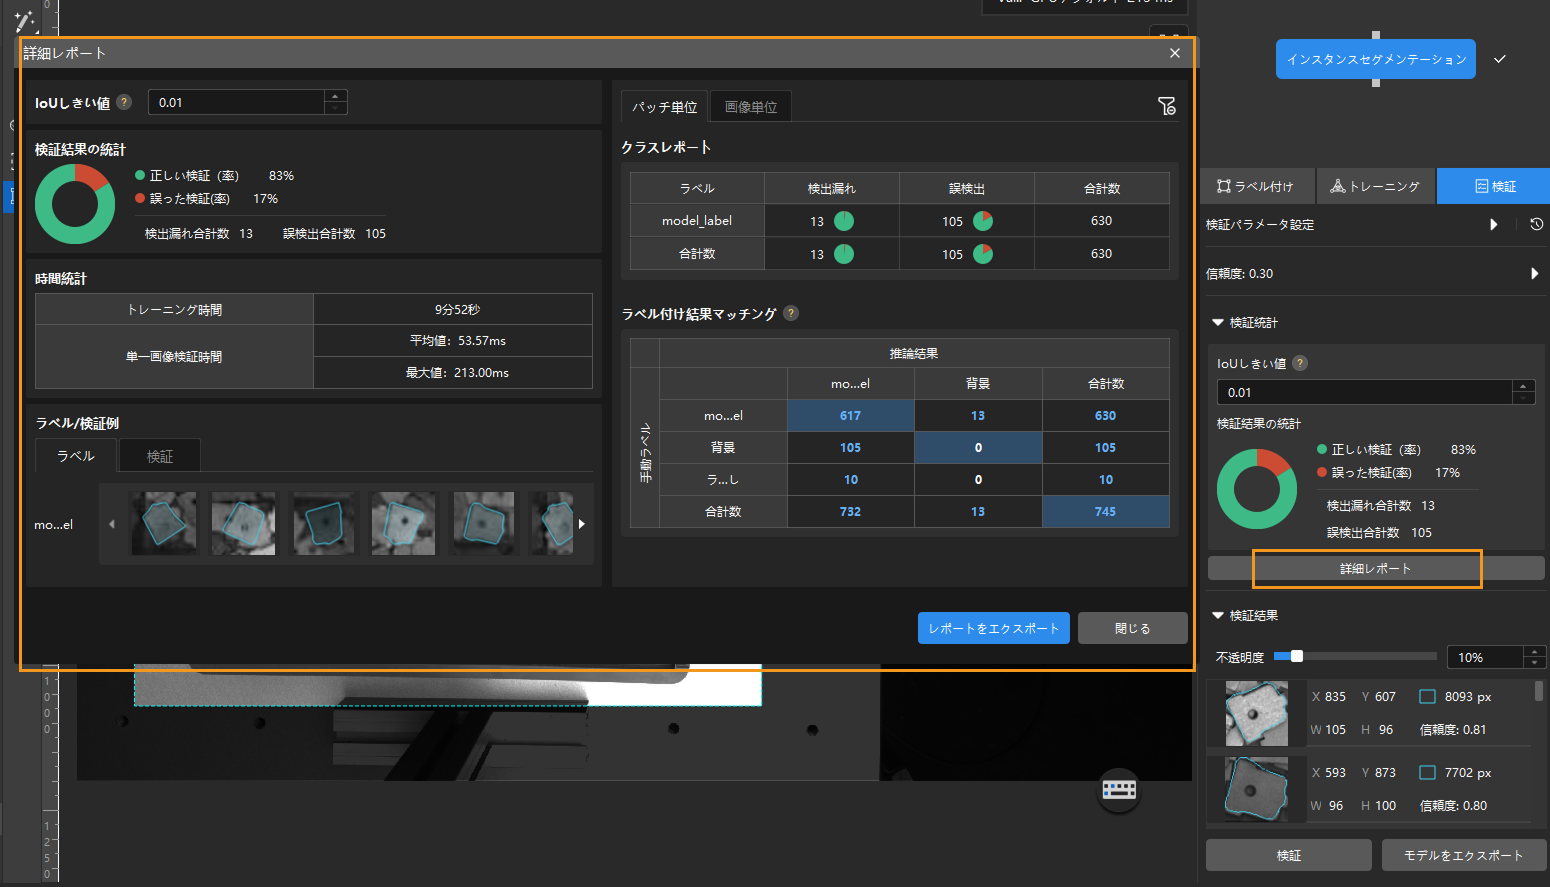Select the validation examples tab
1550x887 pixels.
[x=160, y=456]
